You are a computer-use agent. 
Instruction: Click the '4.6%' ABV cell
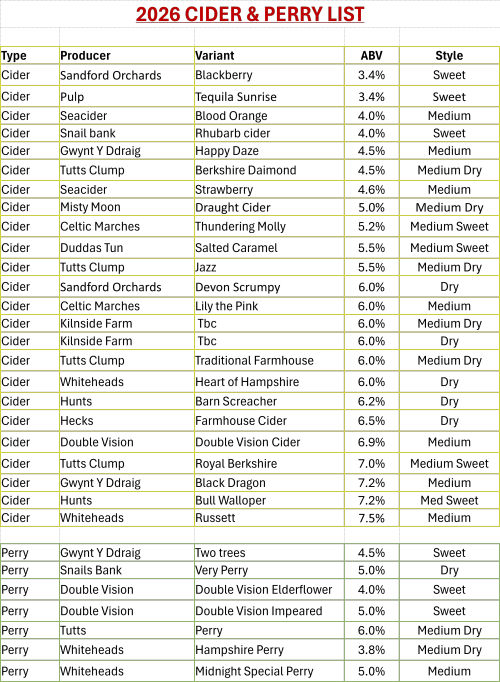(x=371, y=190)
